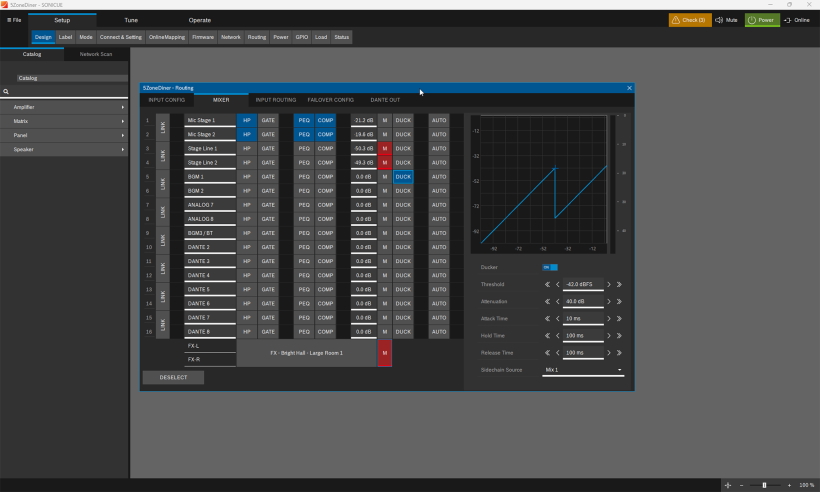This screenshot has height=492, width=820.
Task: Unmute Stage Line 2 channel M button
Action: point(385,163)
